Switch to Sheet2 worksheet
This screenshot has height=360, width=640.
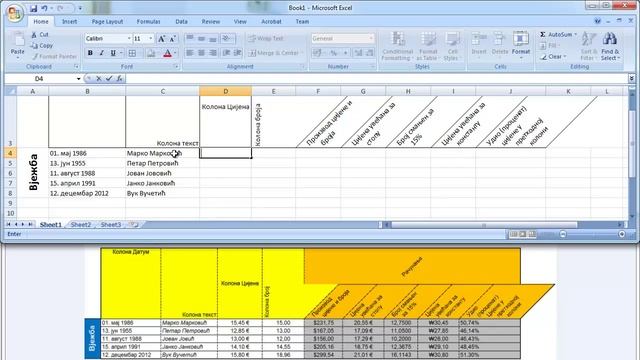pyautogui.click(x=81, y=224)
